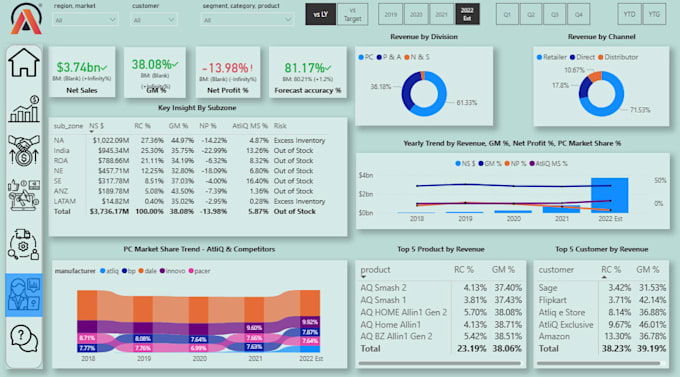
Task: Select the AQ Smash 2 product row
Action: [x=441, y=288]
